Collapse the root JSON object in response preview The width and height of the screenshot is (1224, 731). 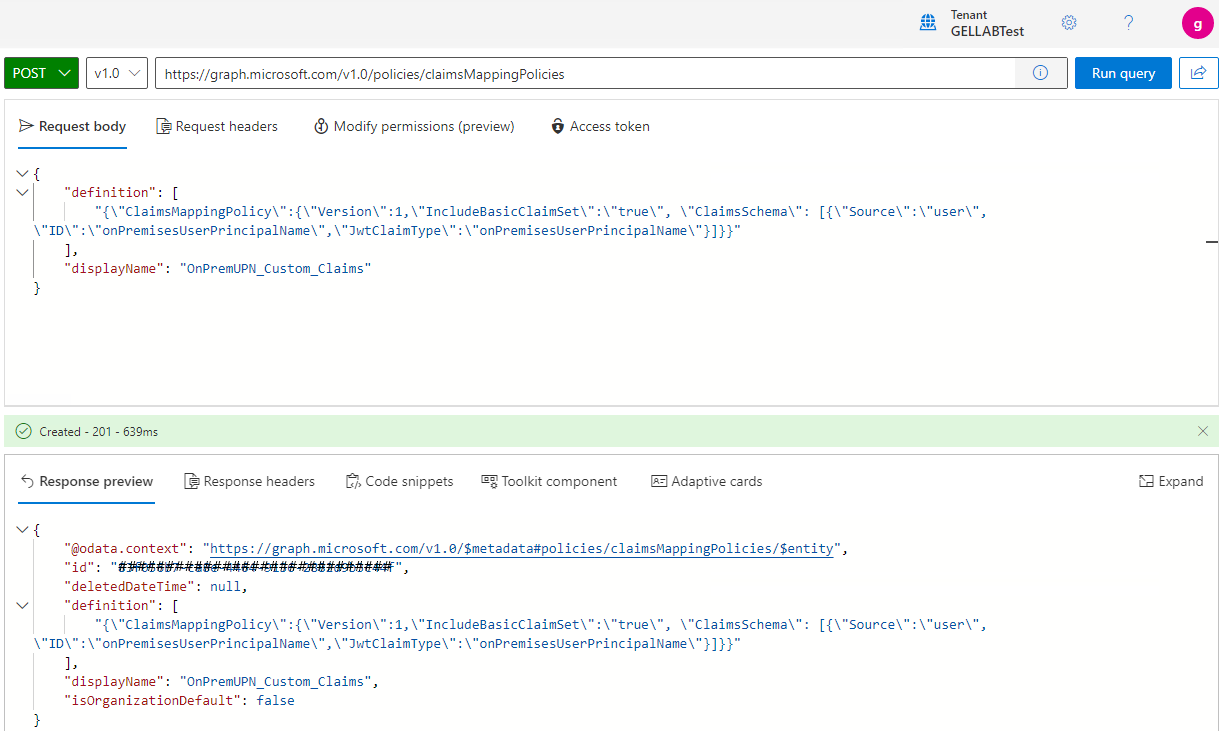tap(22, 529)
